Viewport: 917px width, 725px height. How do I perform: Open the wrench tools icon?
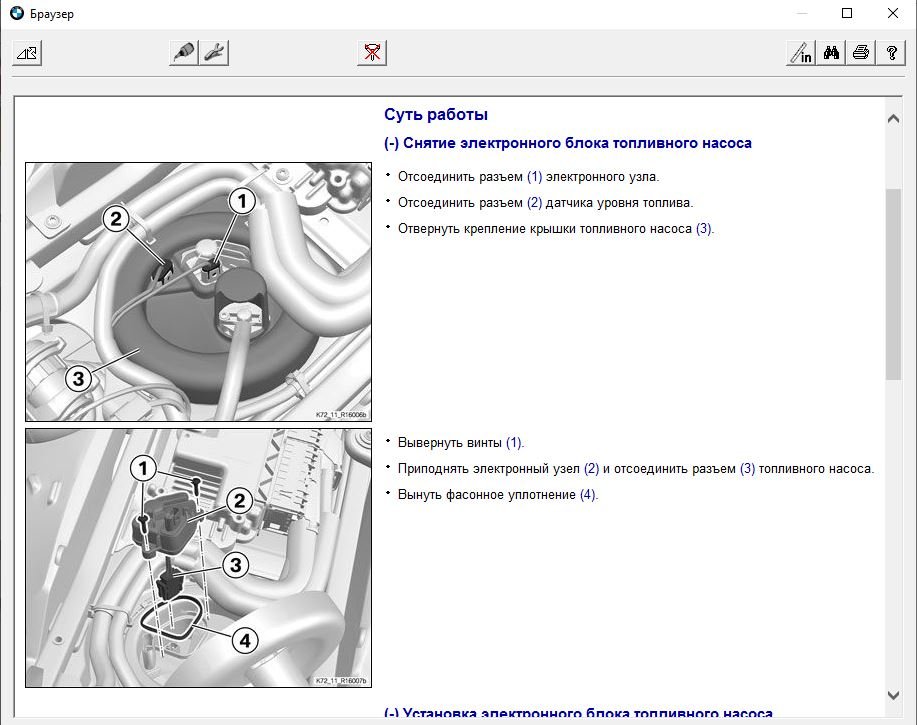[x=213, y=54]
